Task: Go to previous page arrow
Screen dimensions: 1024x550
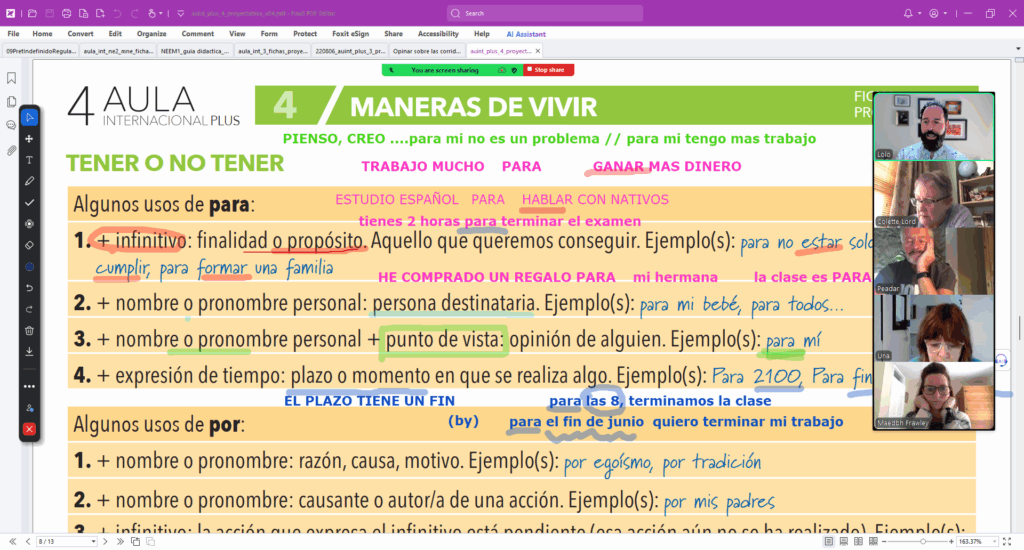Action: [x=27, y=542]
